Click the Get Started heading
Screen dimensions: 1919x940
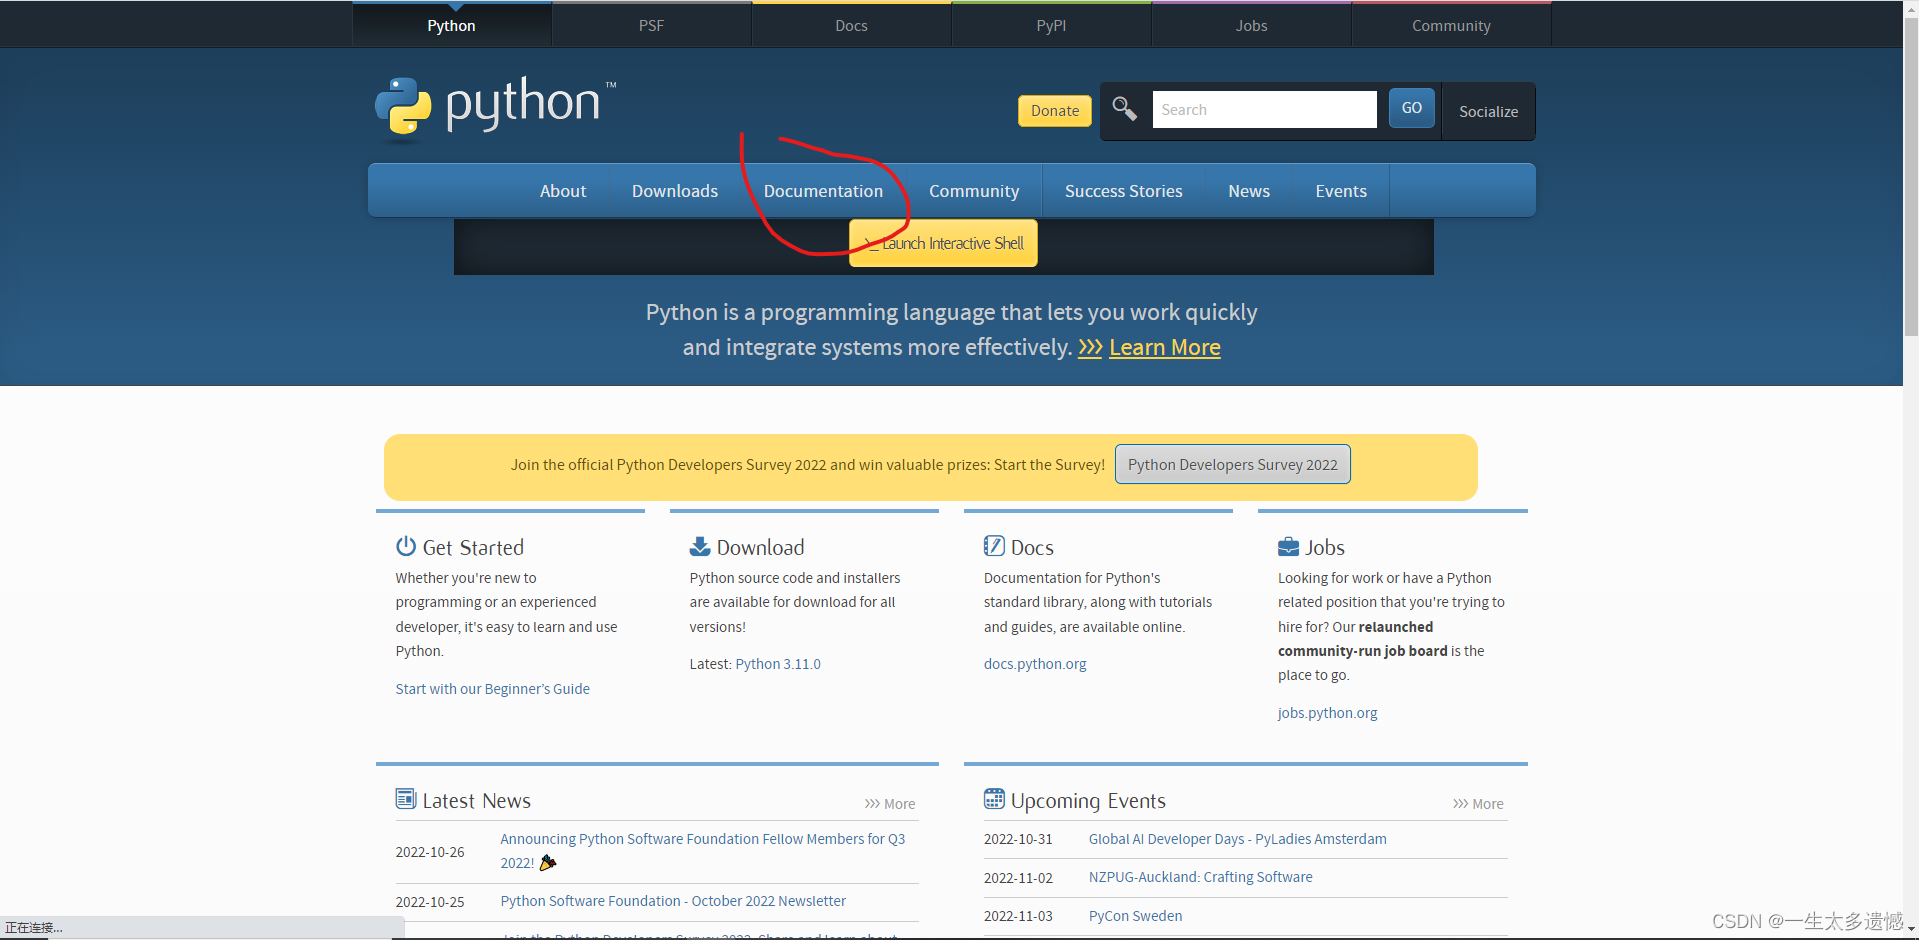[473, 547]
